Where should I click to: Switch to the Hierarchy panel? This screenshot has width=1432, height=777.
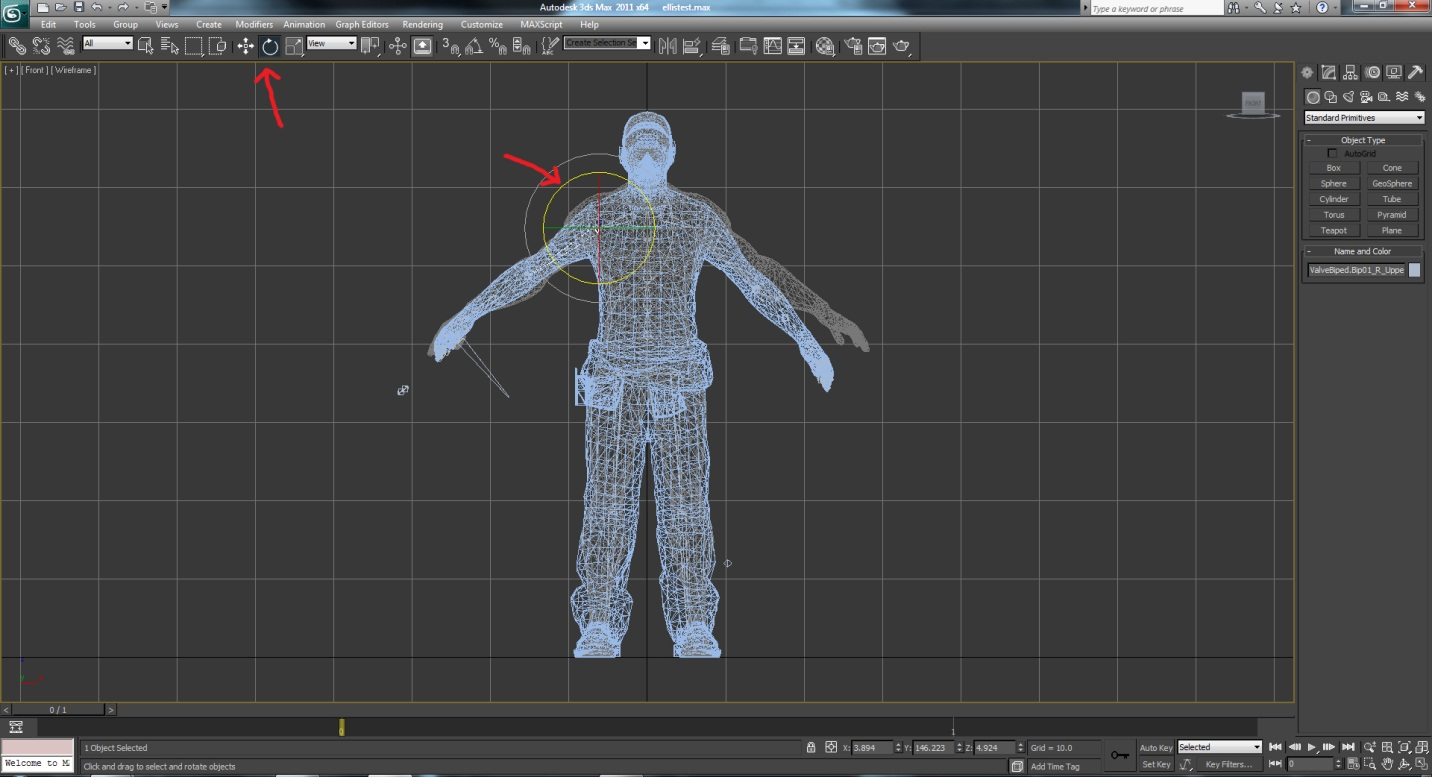(1350, 73)
